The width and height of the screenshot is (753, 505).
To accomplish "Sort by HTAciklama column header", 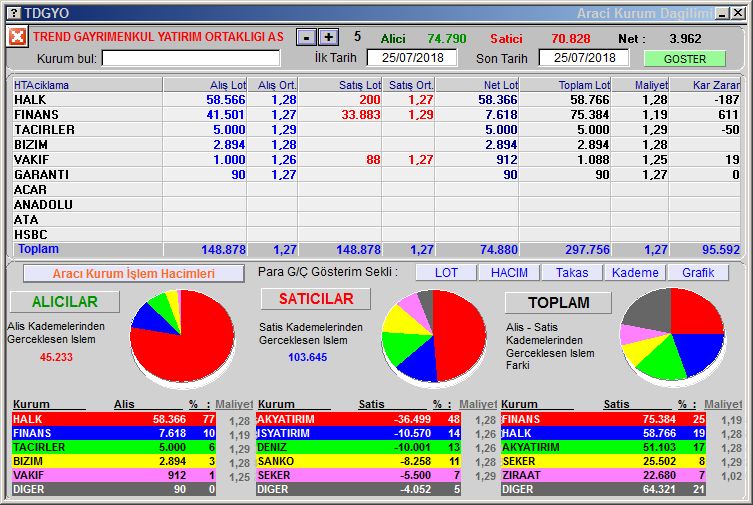I will [x=87, y=85].
